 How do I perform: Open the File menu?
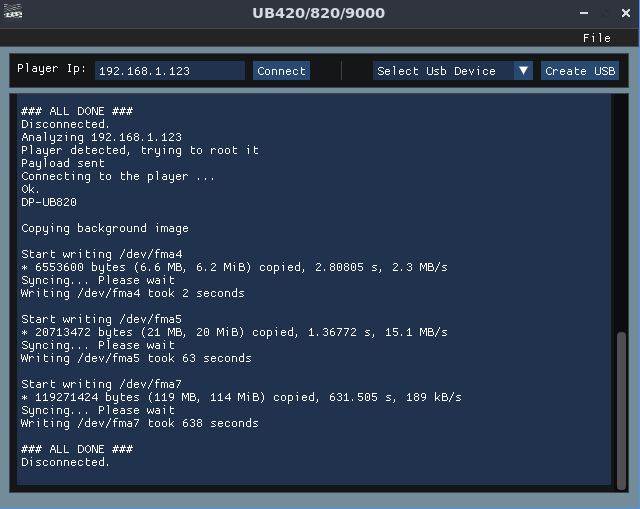pos(596,38)
